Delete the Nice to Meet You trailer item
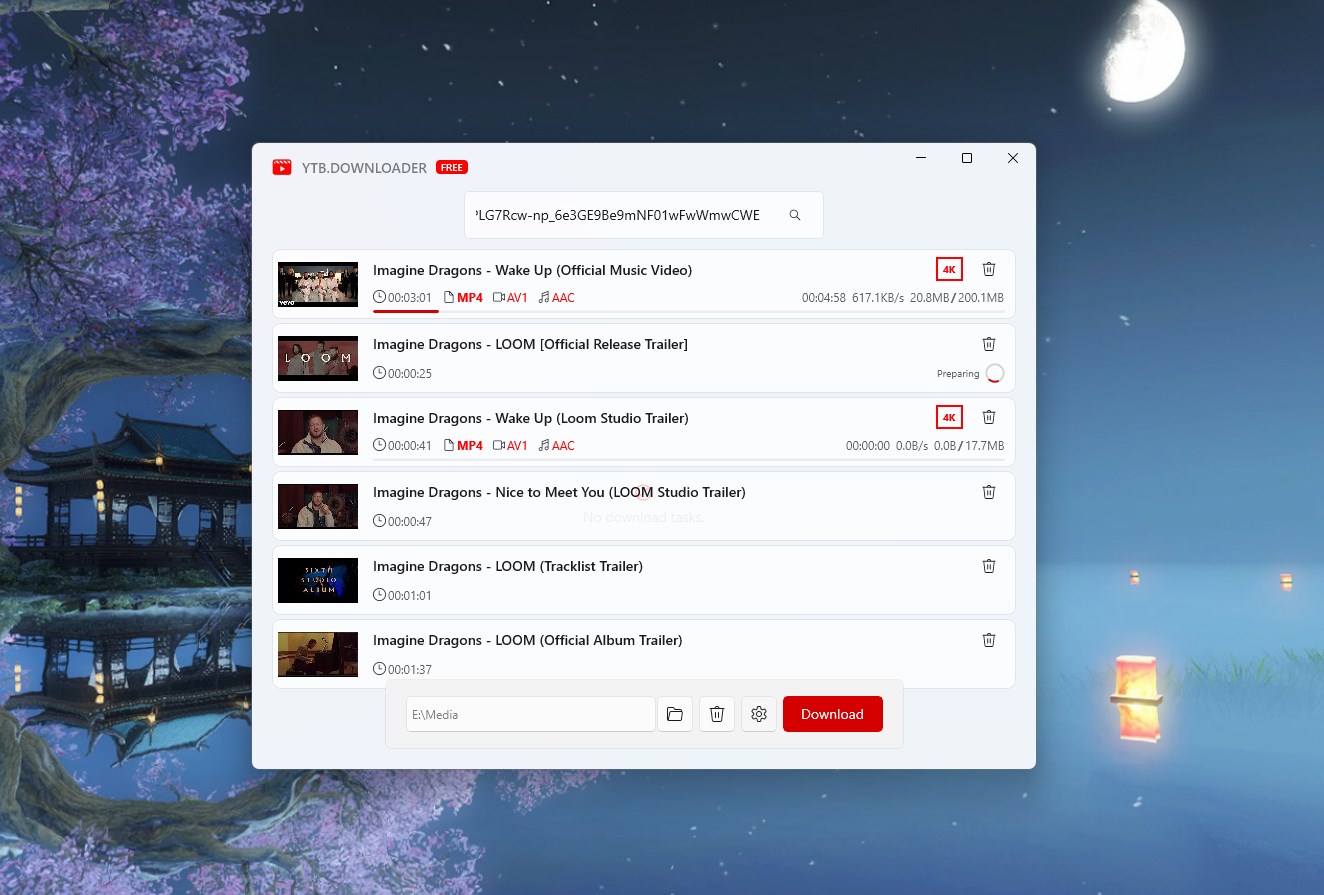 (x=989, y=492)
